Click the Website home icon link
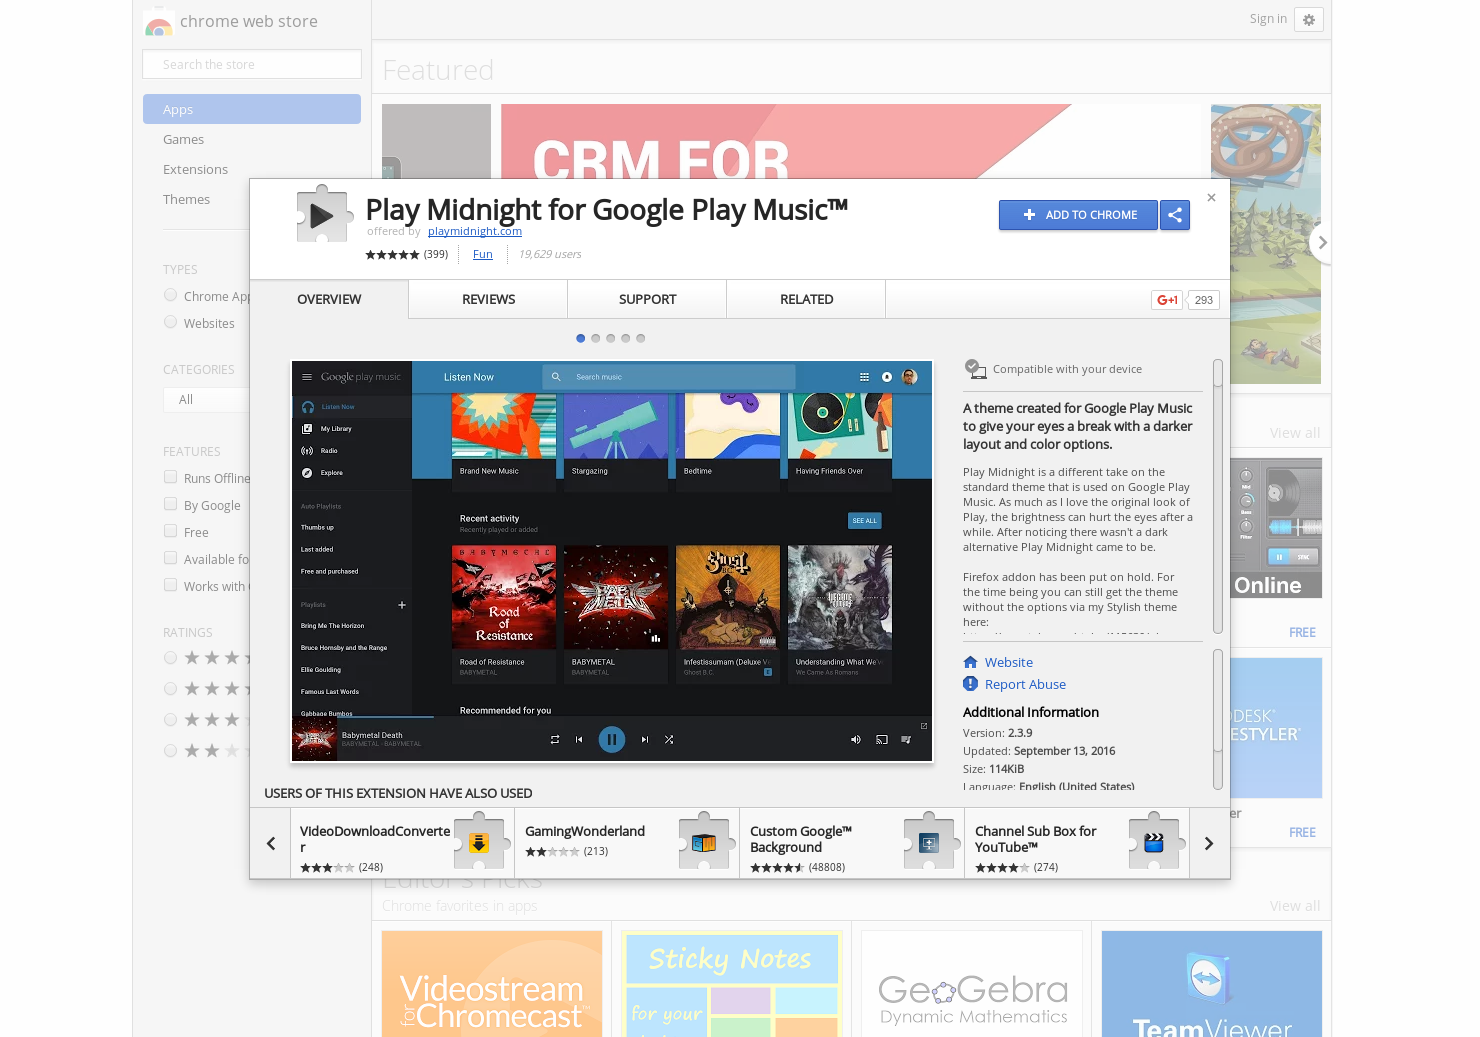Screen dimensions: 1480x1037 [970, 662]
